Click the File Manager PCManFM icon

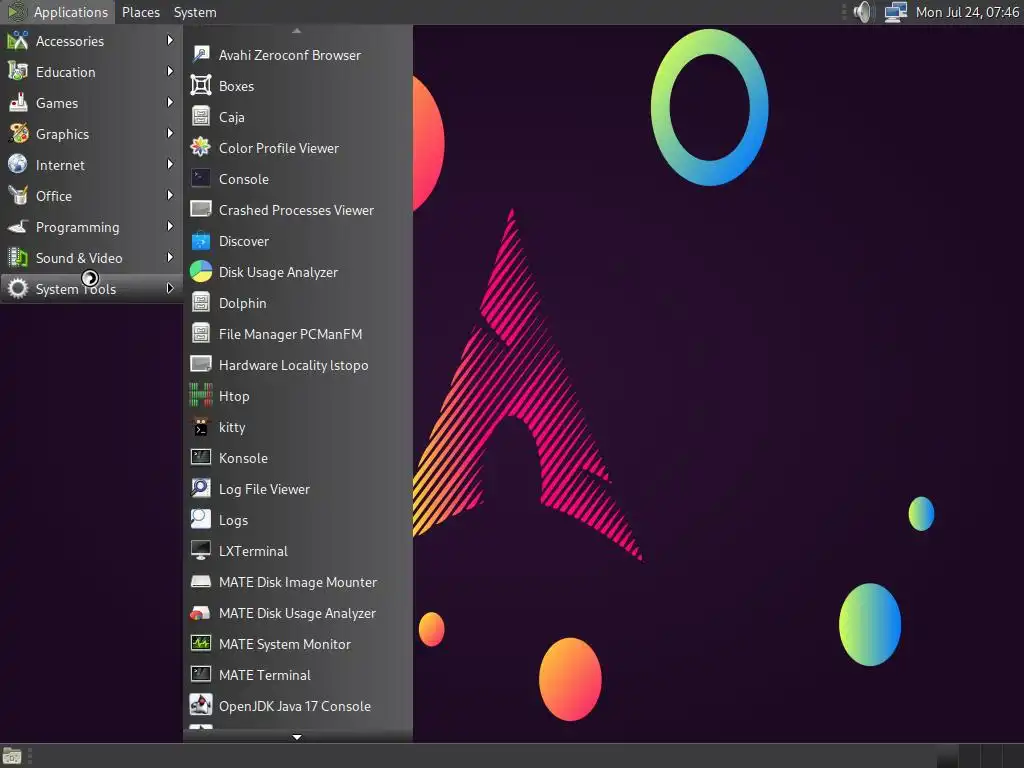pyautogui.click(x=200, y=334)
